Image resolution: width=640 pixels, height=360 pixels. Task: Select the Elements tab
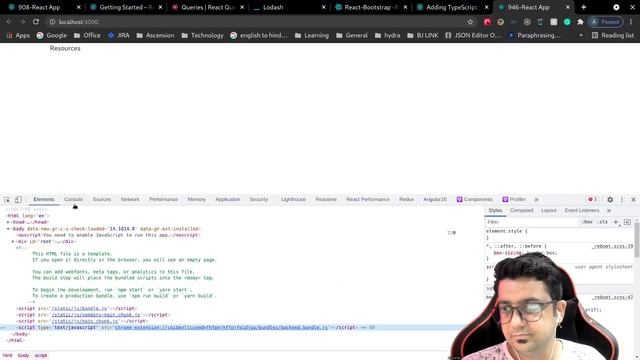[44, 200]
